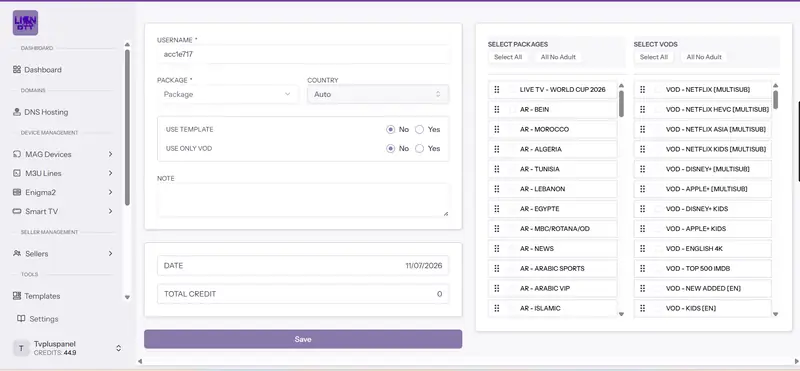800x371 pixels.
Task: Check the AR - EGYPTE package checkbox
Action: pos(513,209)
